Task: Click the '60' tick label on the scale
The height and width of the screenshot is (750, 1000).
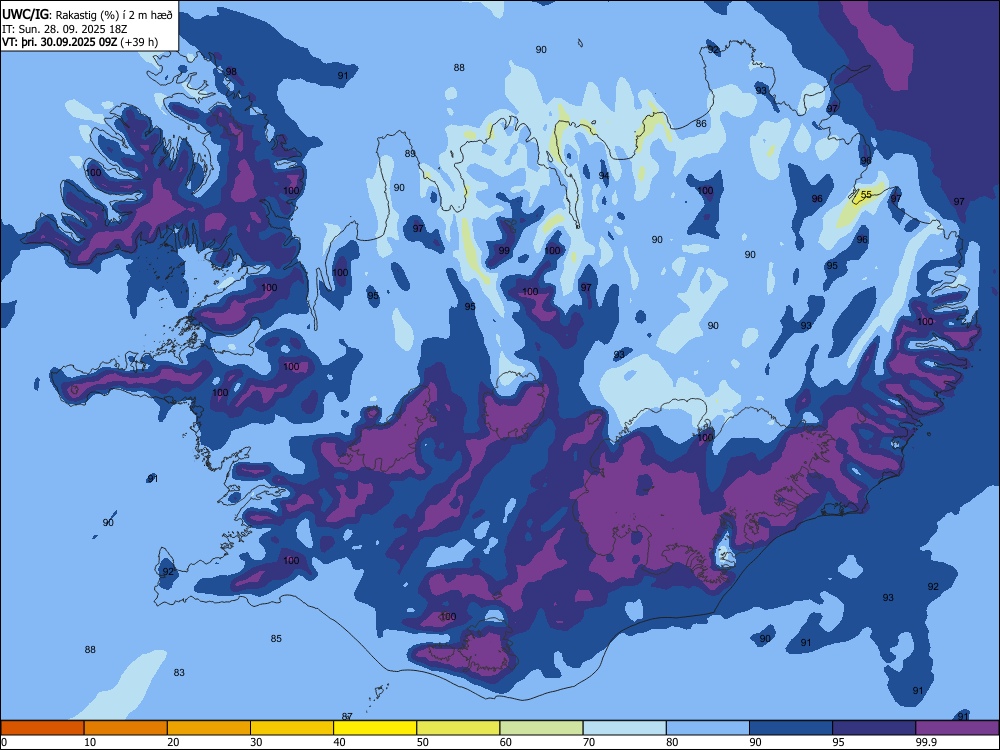Action: coord(506,742)
